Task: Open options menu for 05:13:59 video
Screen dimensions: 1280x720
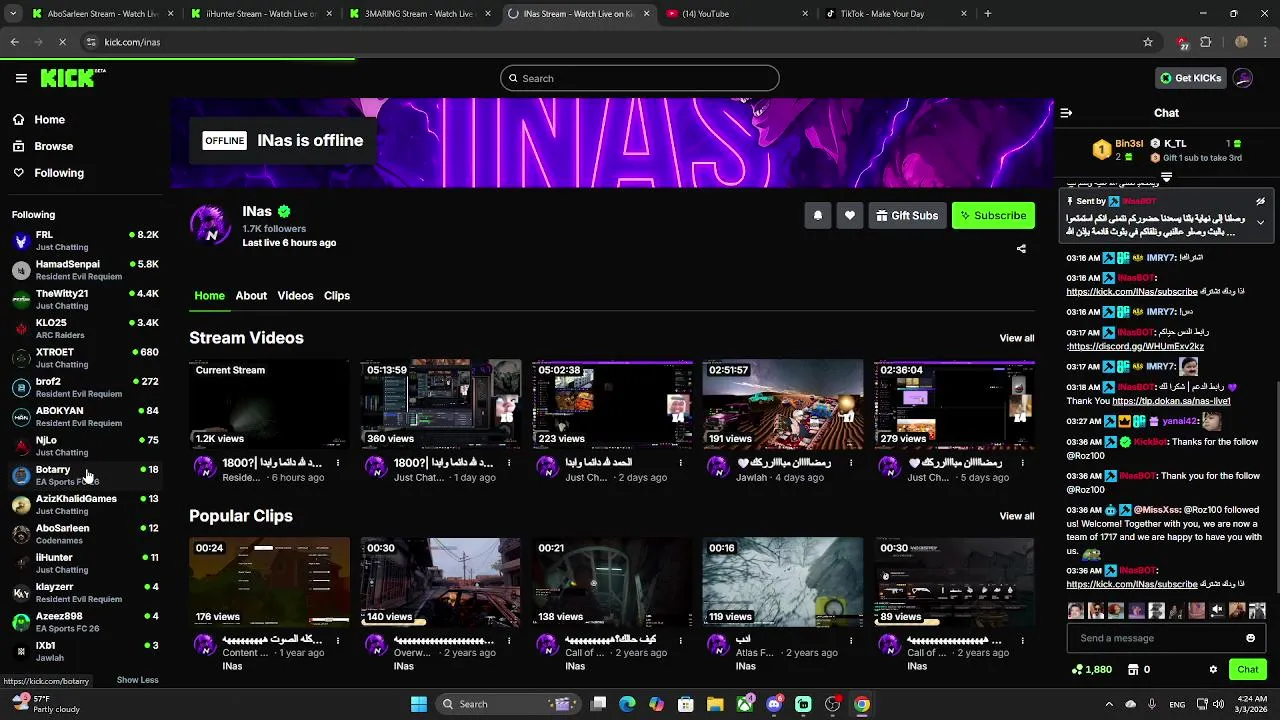Action: 509,463
